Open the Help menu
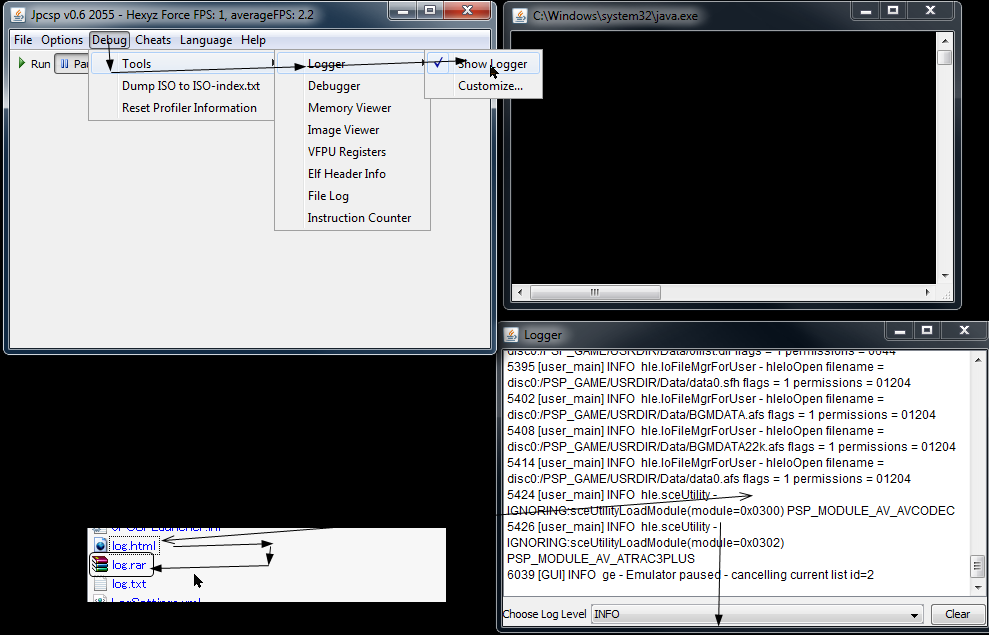The image size is (989, 635). click(253, 40)
